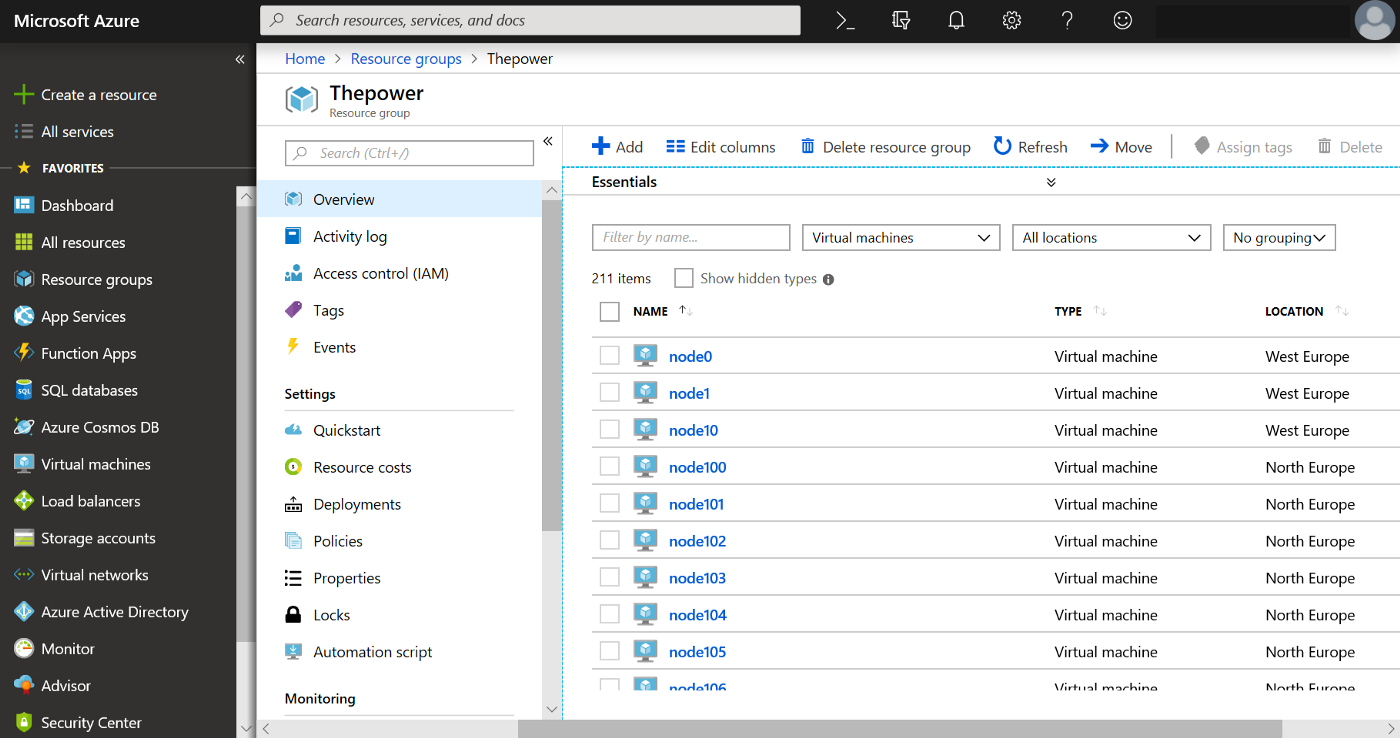1400x738 pixels.
Task: Click the Advisor icon
Action: 24,686
